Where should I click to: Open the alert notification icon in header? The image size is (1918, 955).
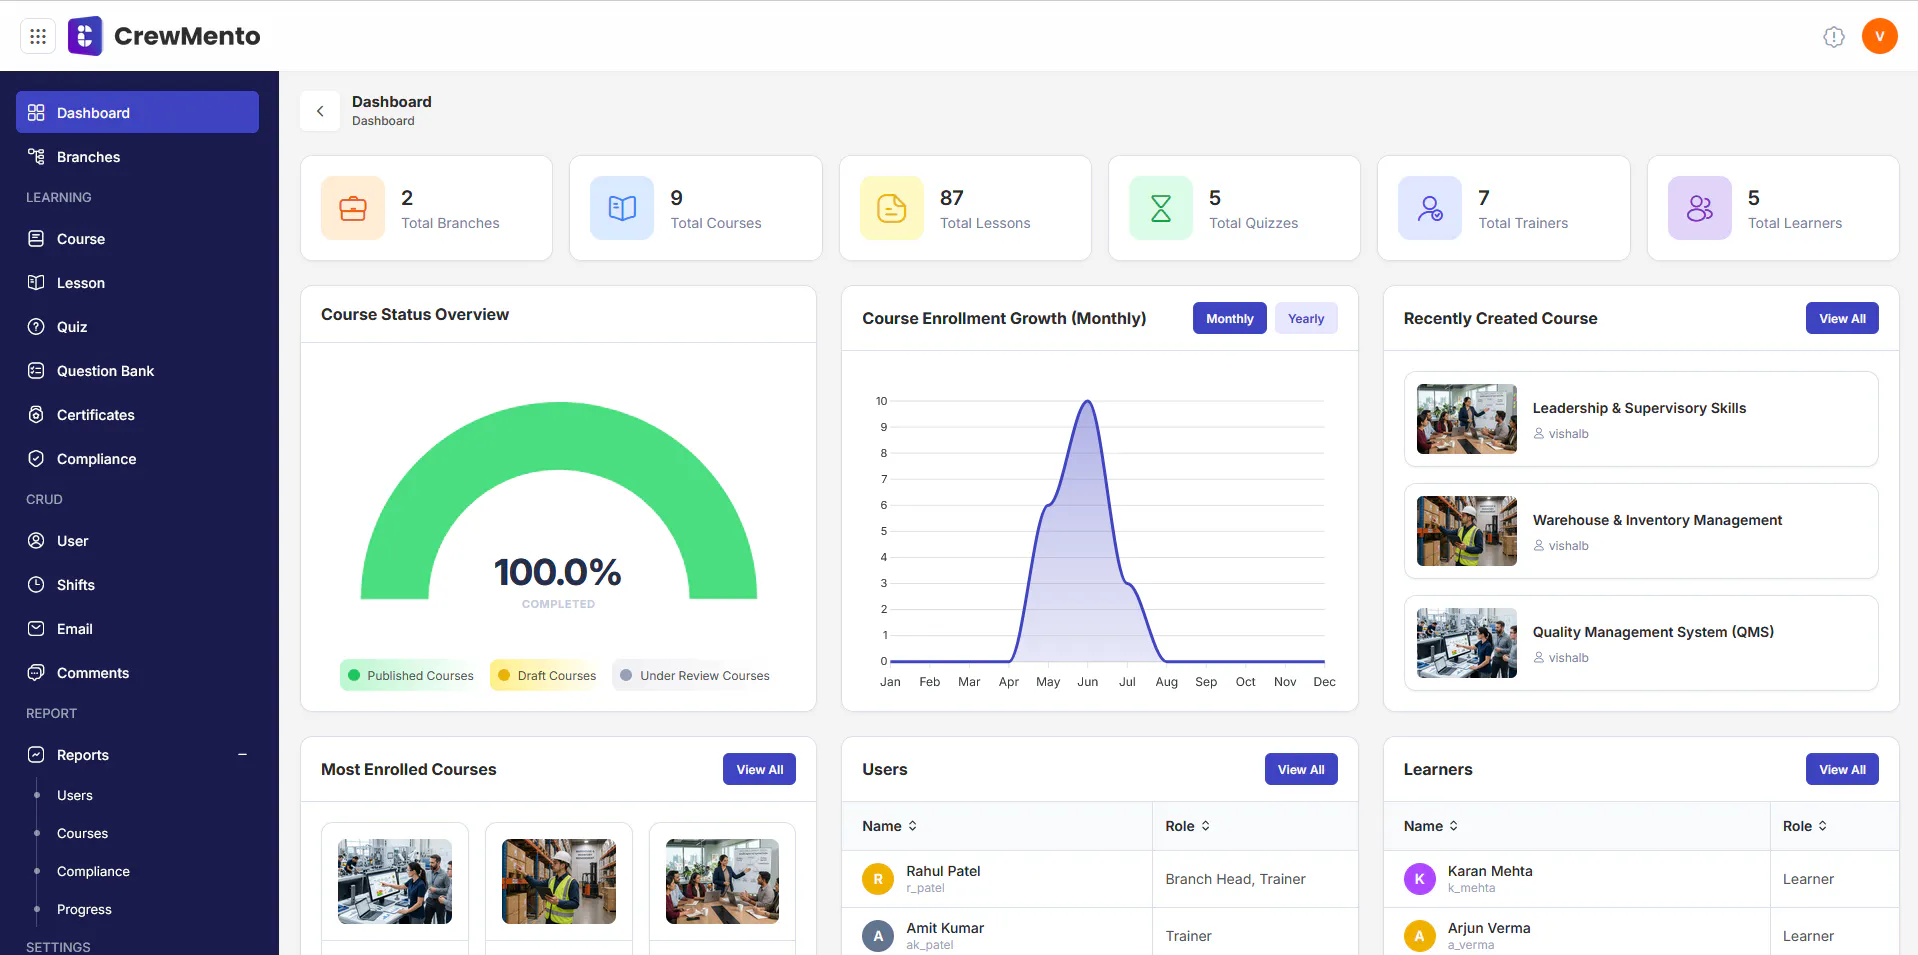pos(1833,36)
